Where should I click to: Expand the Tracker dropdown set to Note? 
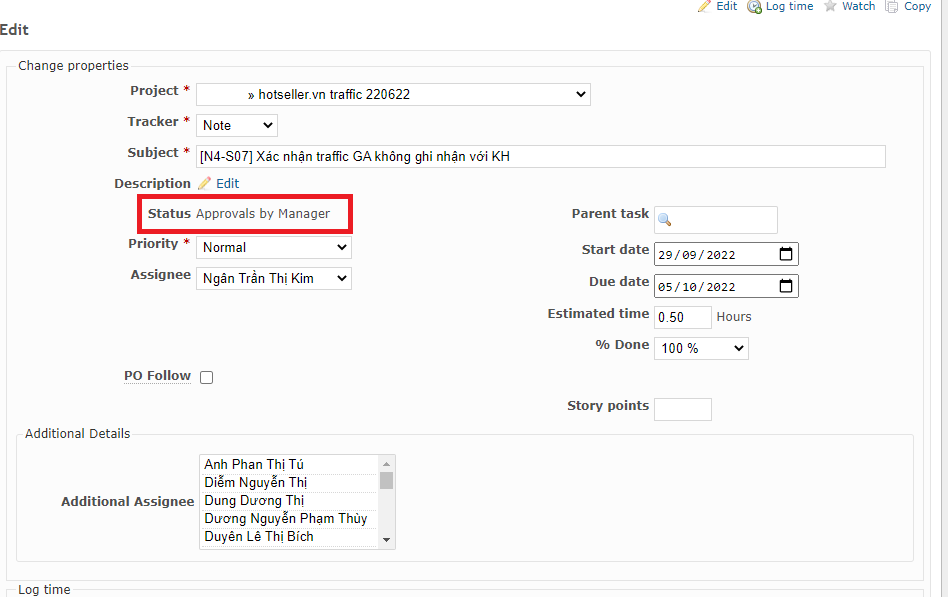237,125
